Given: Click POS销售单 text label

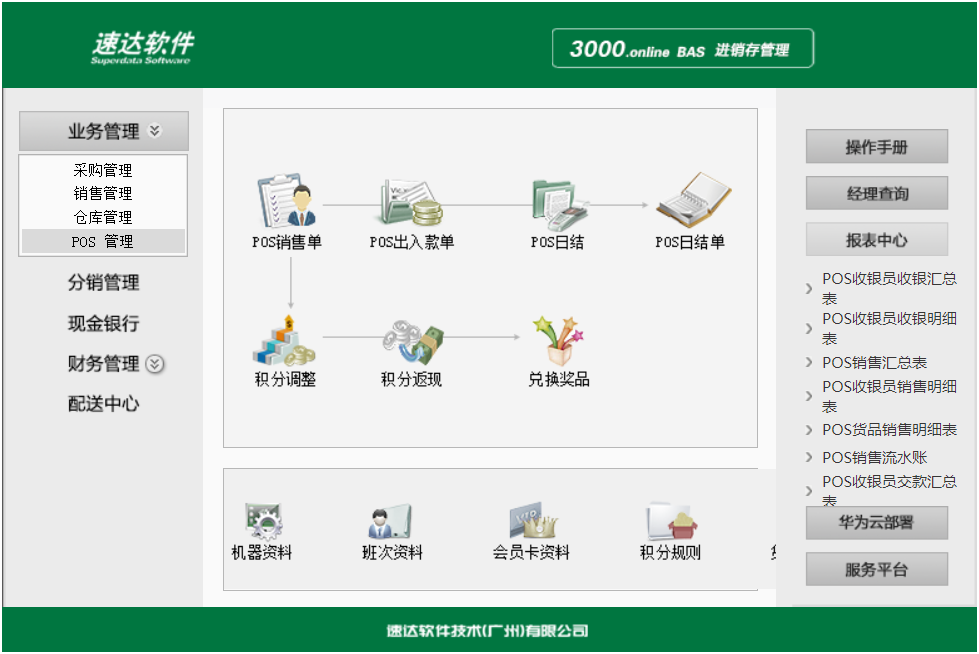Looking at the screenshot, I should 287,242.
